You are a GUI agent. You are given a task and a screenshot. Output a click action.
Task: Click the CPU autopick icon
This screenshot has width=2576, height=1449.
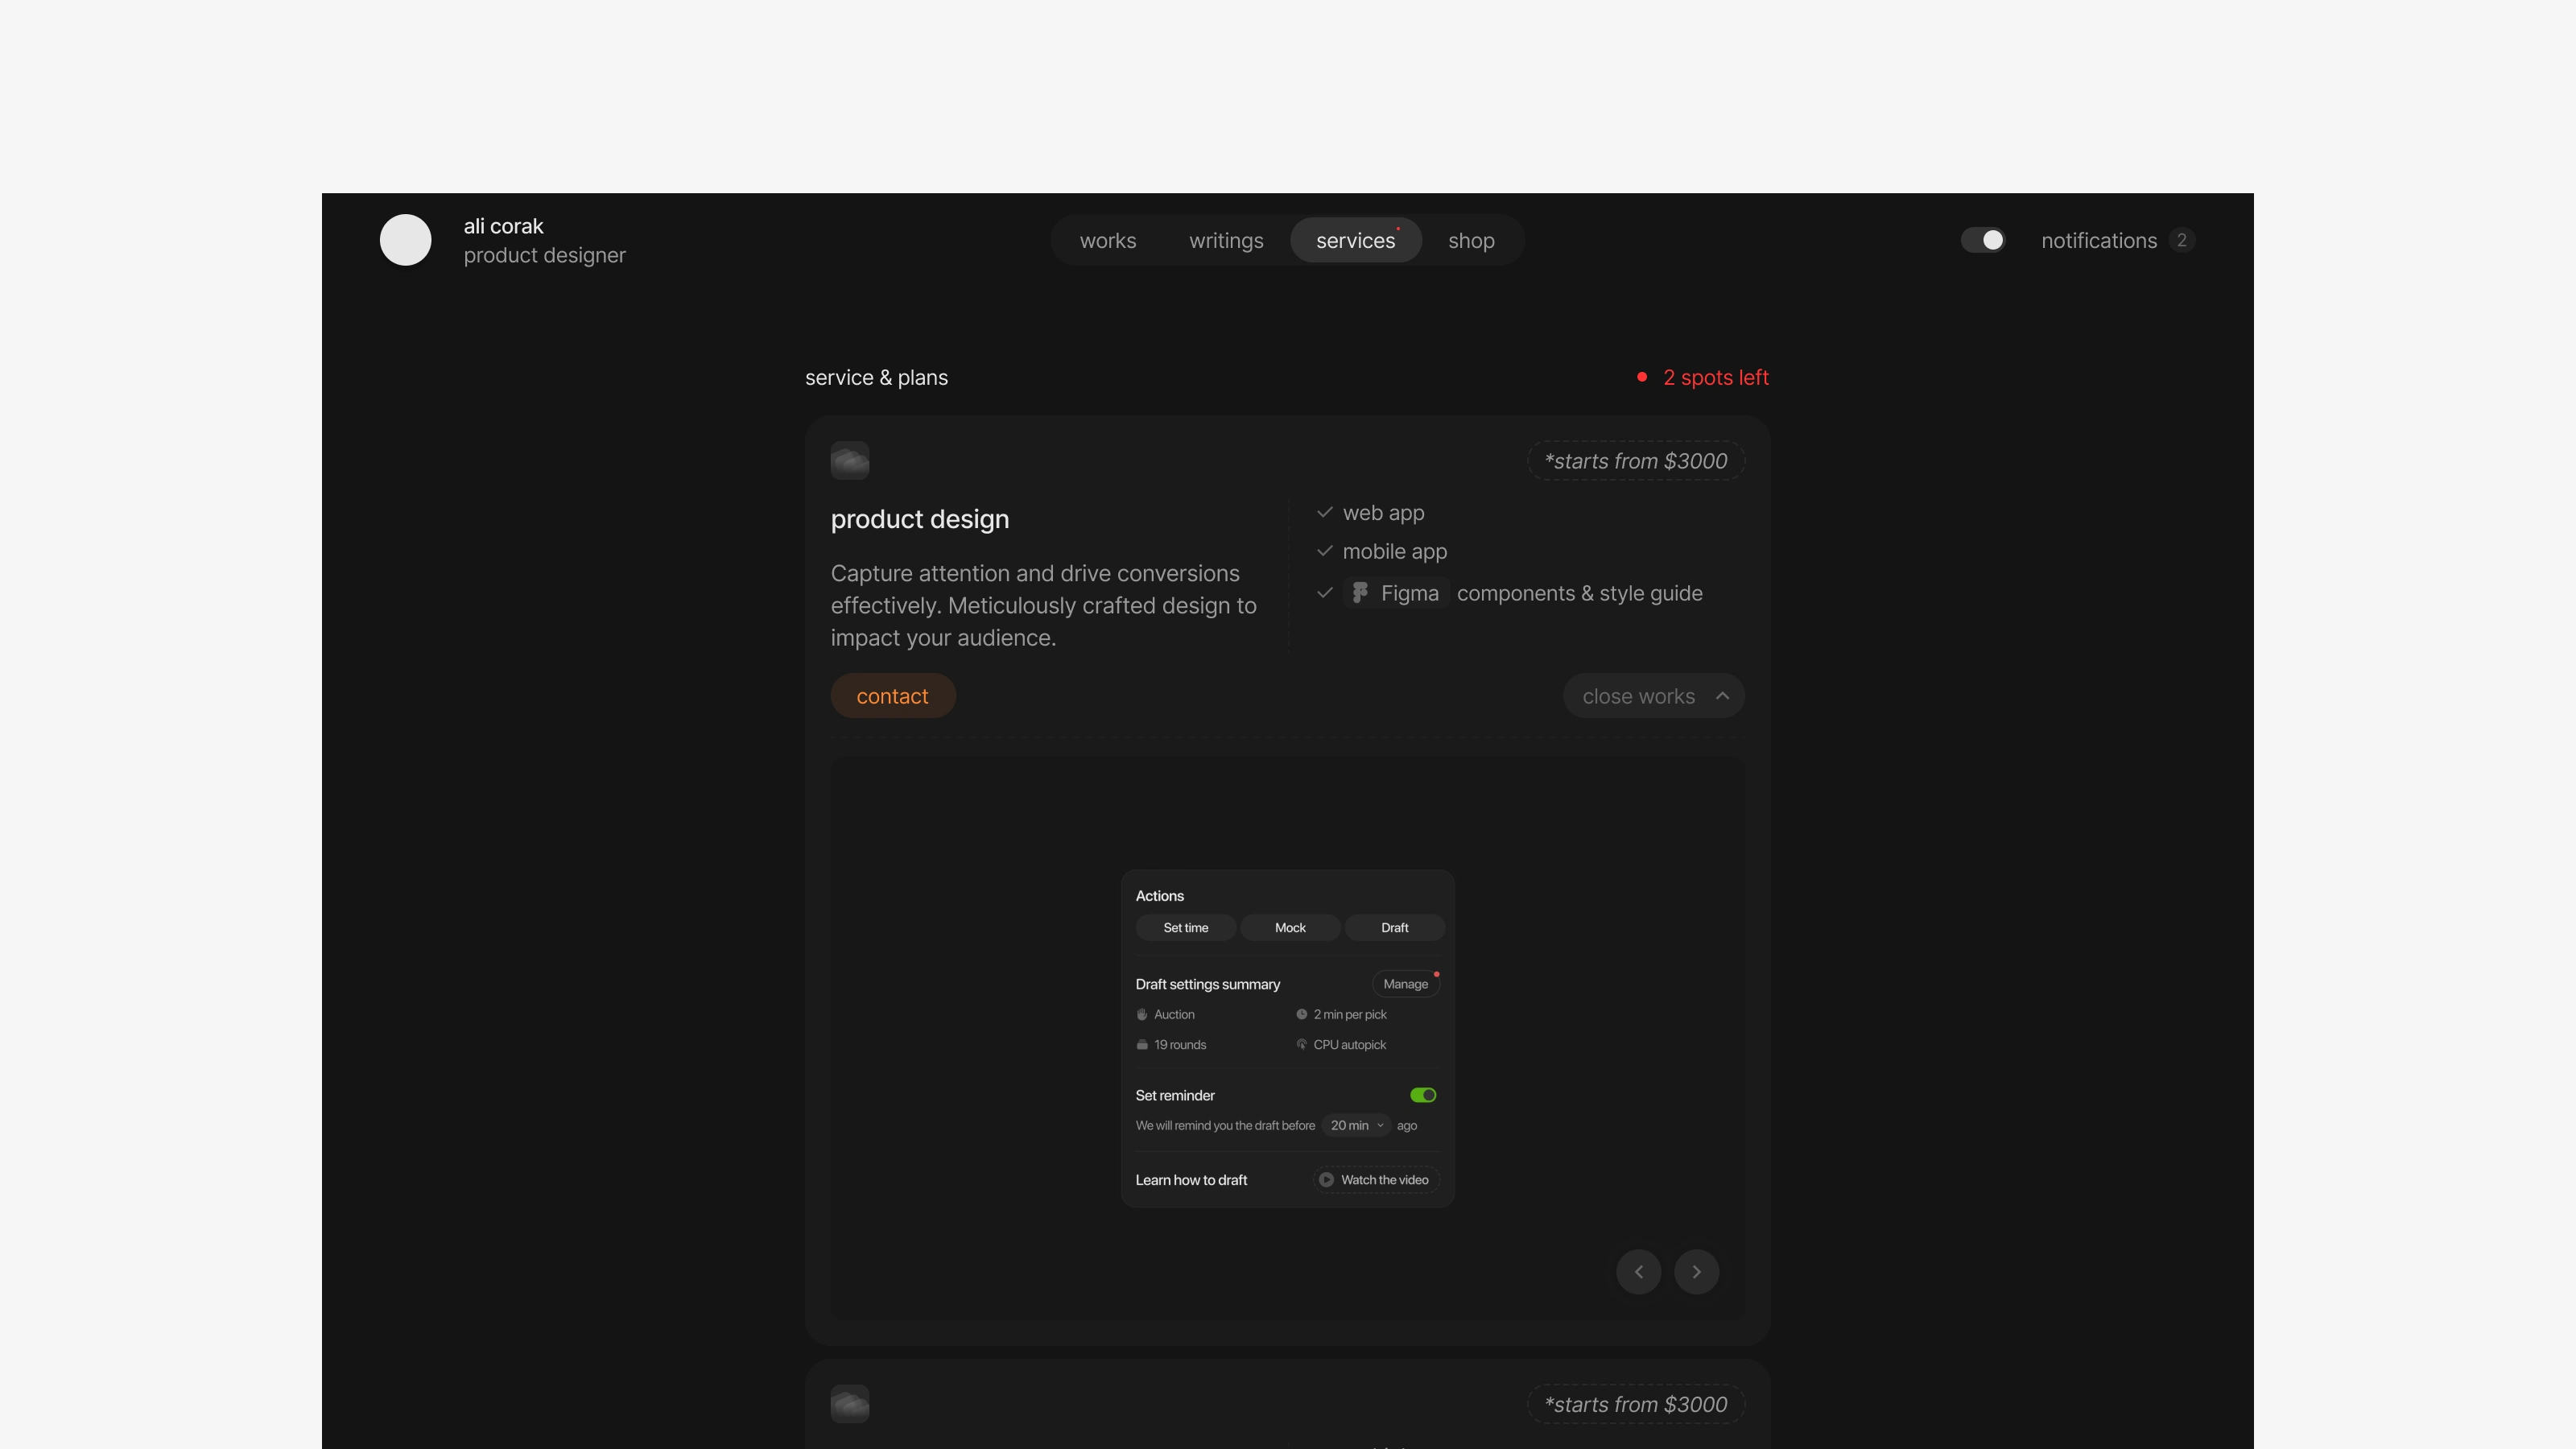click(x=1301, y=1044)
